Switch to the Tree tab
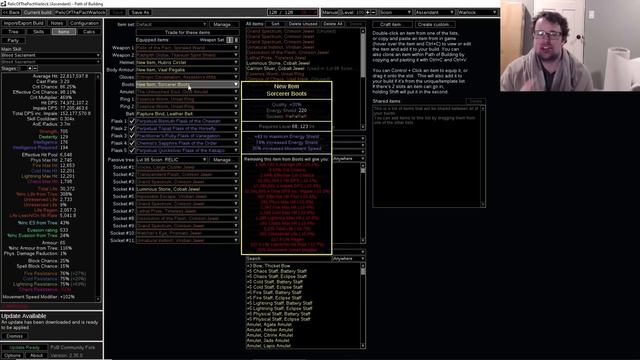640x360 pixels. coord(13,32)
